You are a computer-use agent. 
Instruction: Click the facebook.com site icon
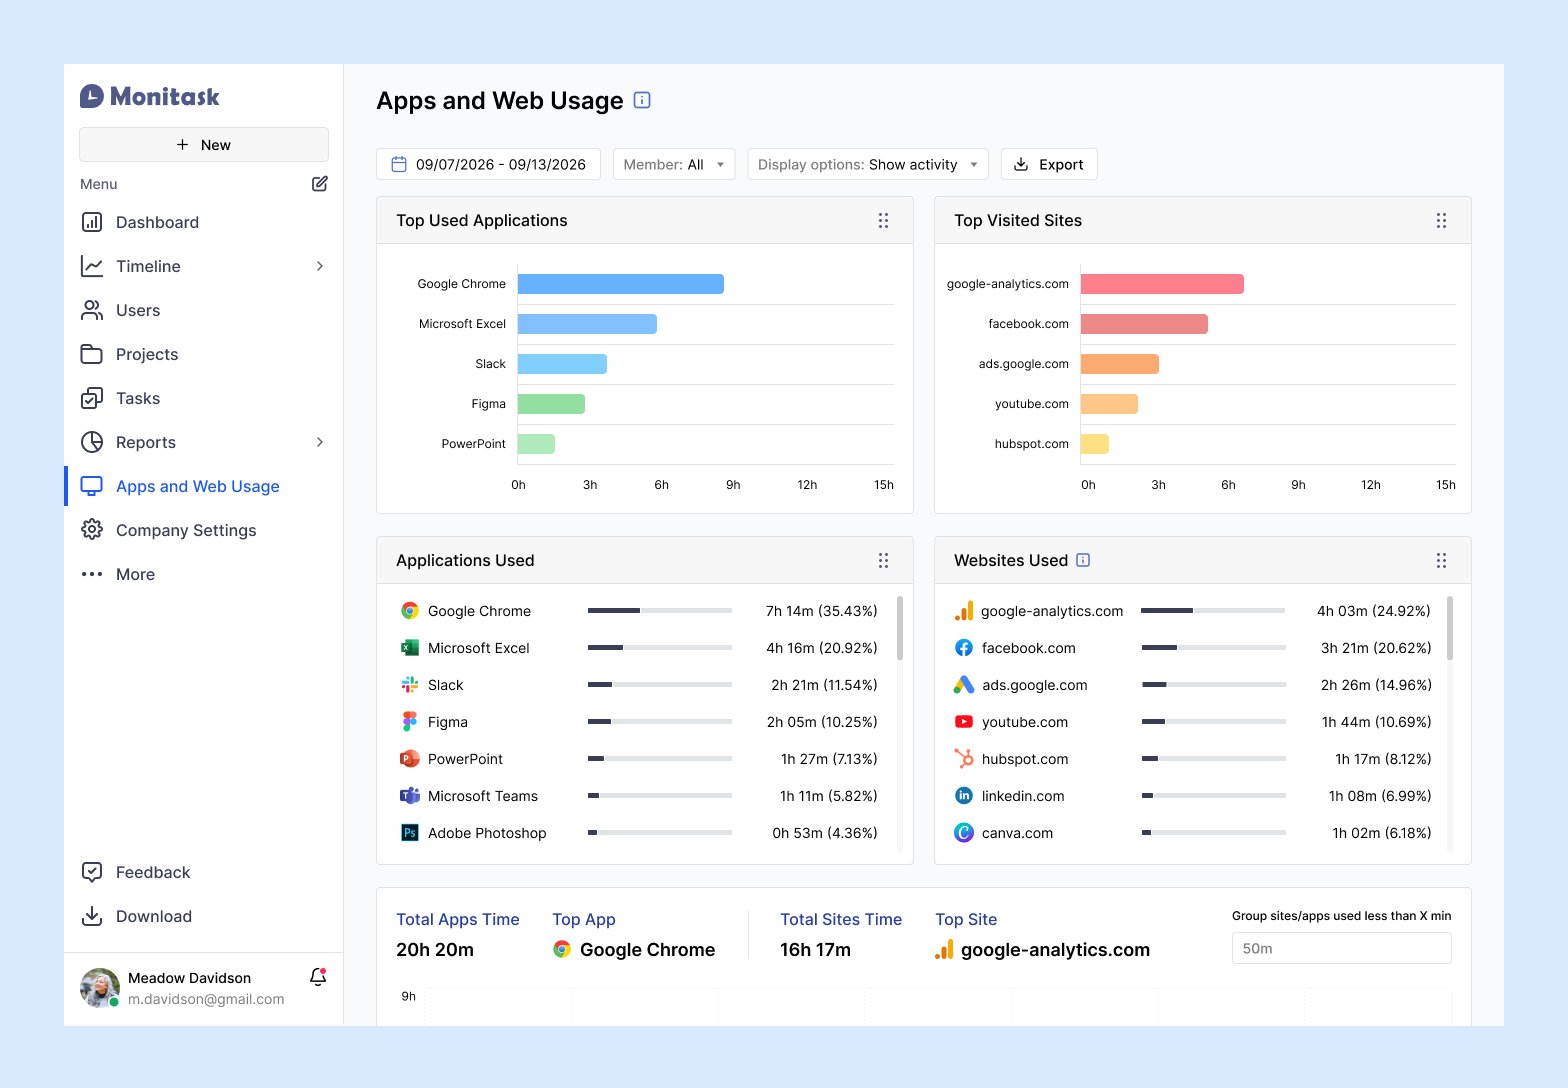point(964,648)
